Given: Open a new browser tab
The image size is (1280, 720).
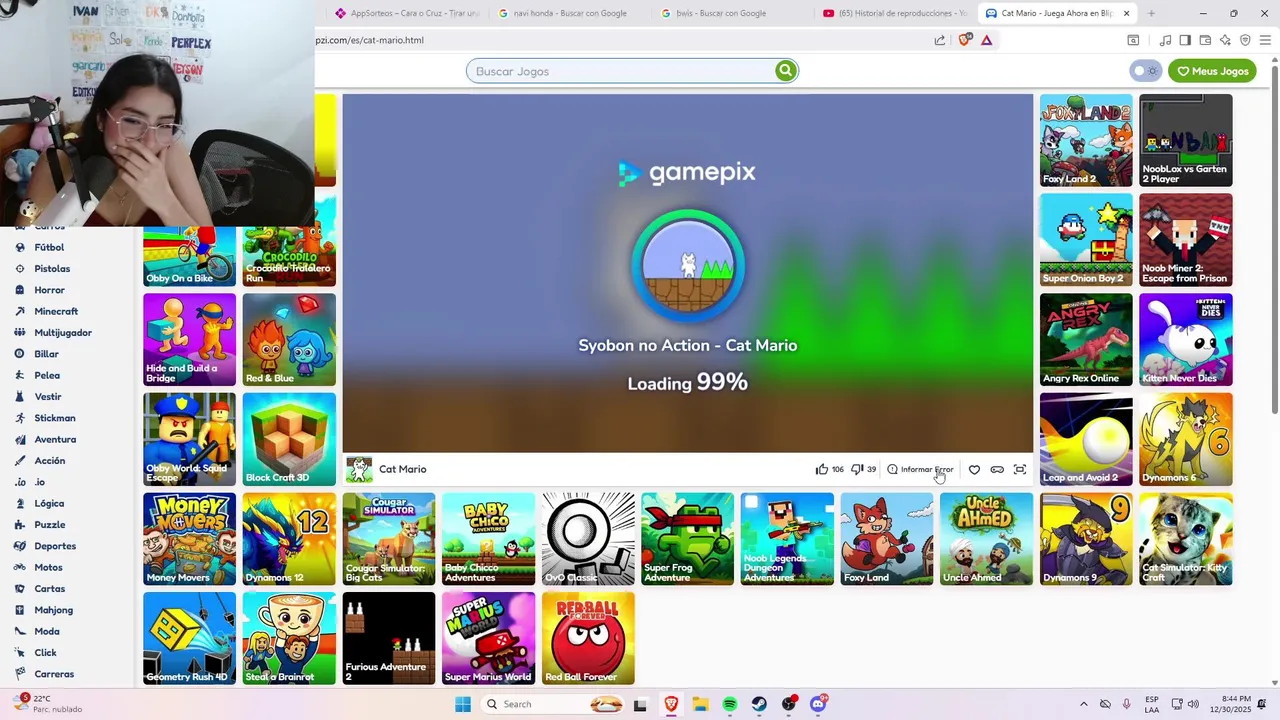Looking at the screenshot, I should tap(1151, 13).
